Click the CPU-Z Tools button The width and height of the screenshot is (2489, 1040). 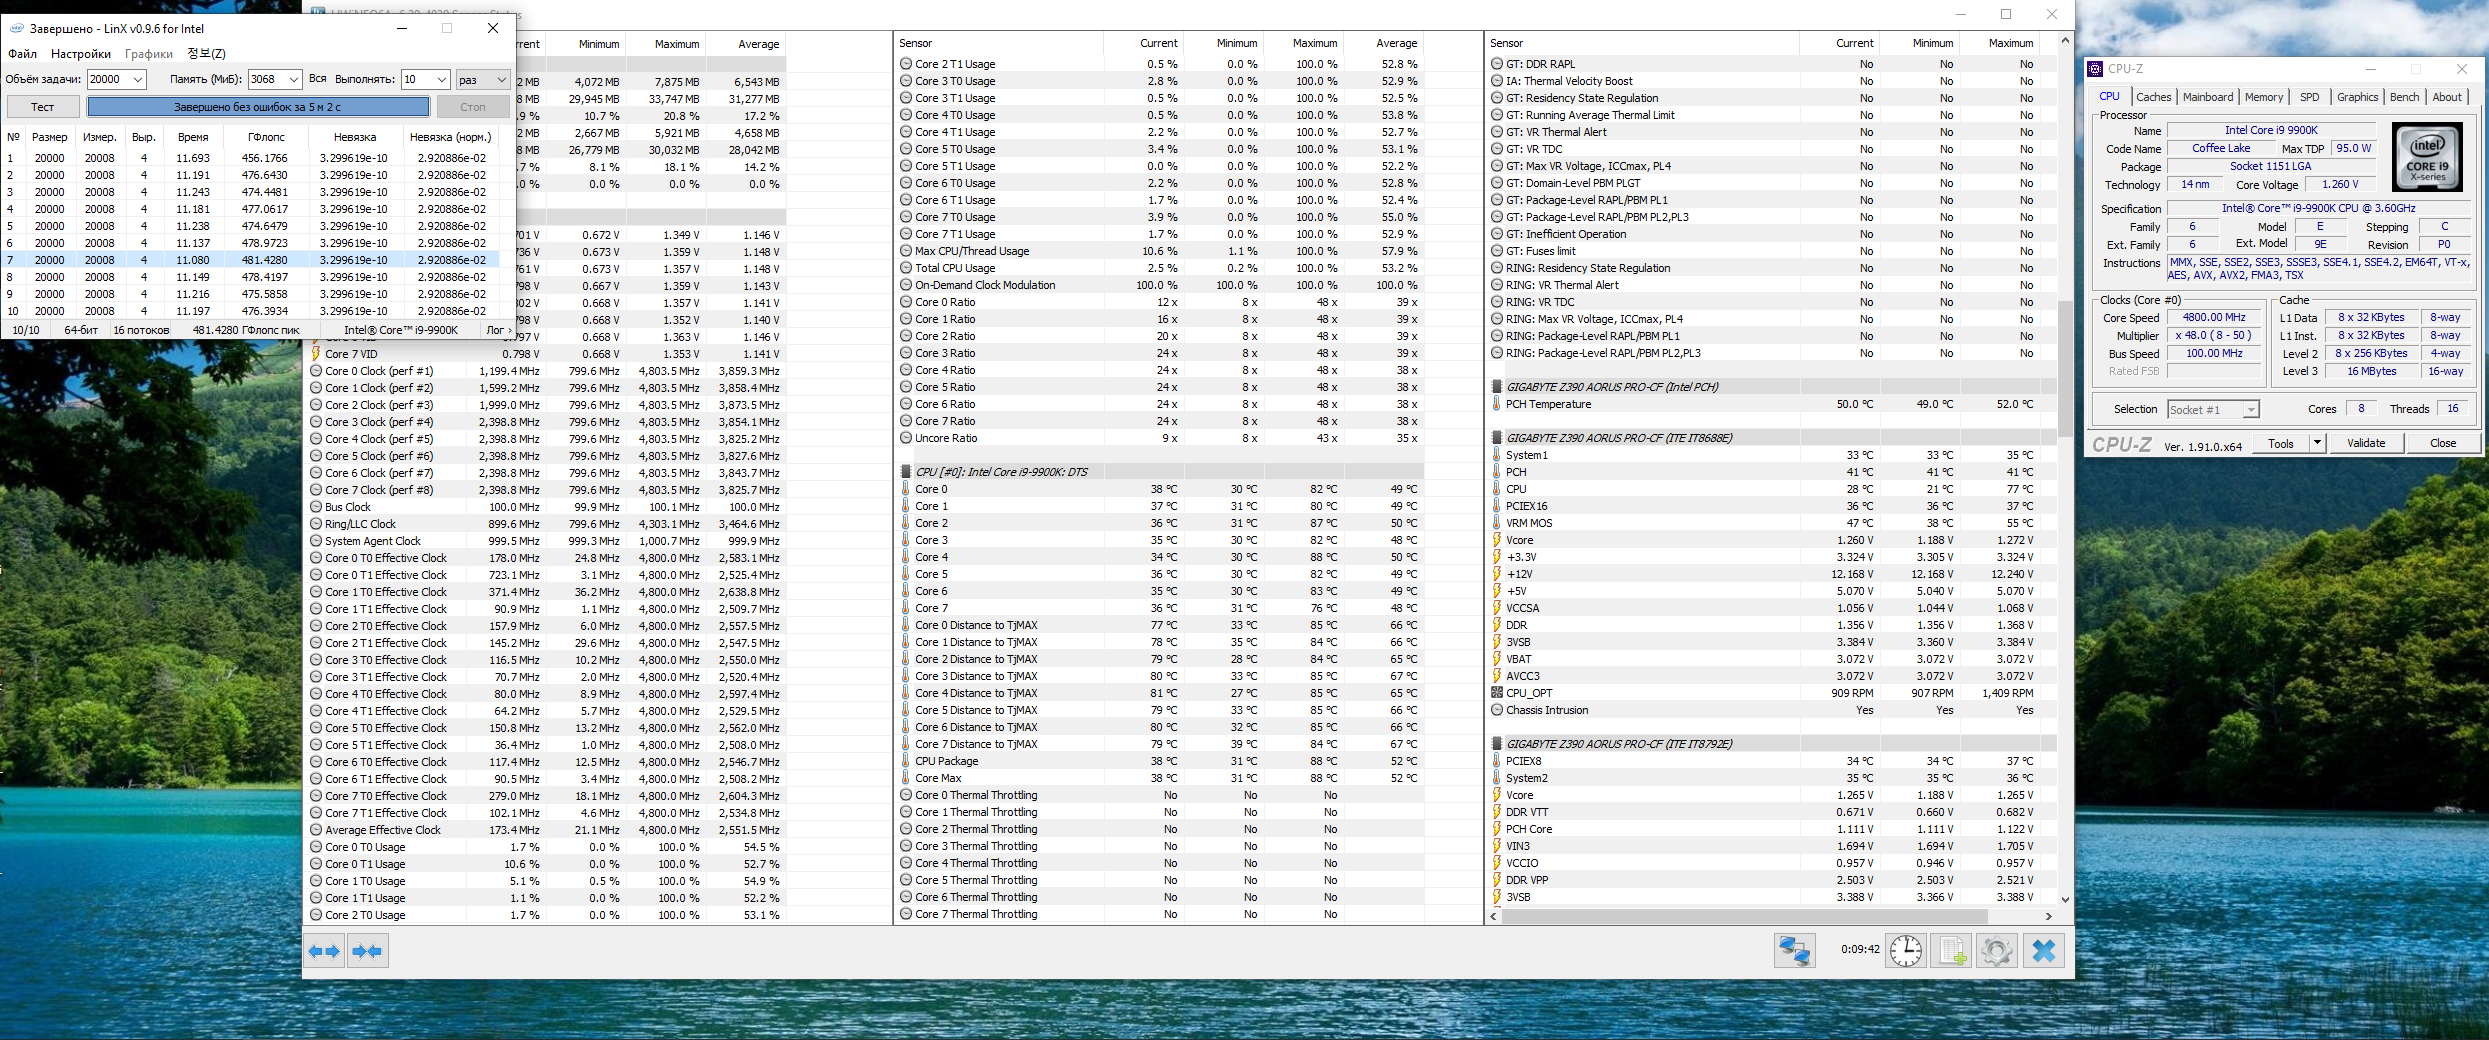coord(2281,443)
